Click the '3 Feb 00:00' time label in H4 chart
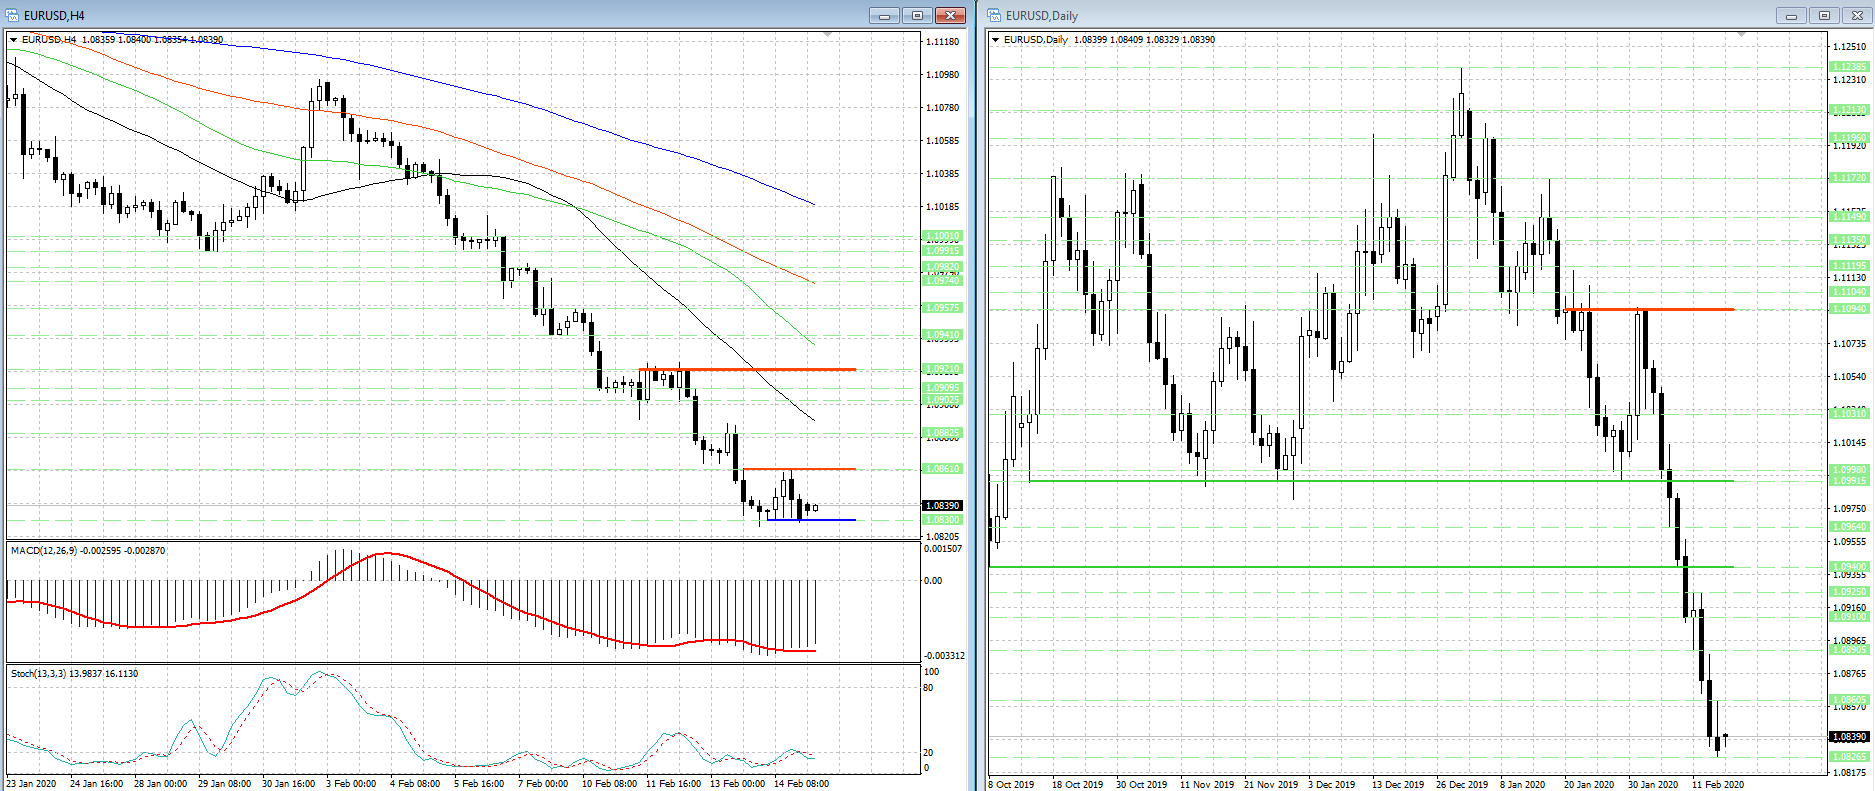The image size is (1875, 791). (351, 784)
